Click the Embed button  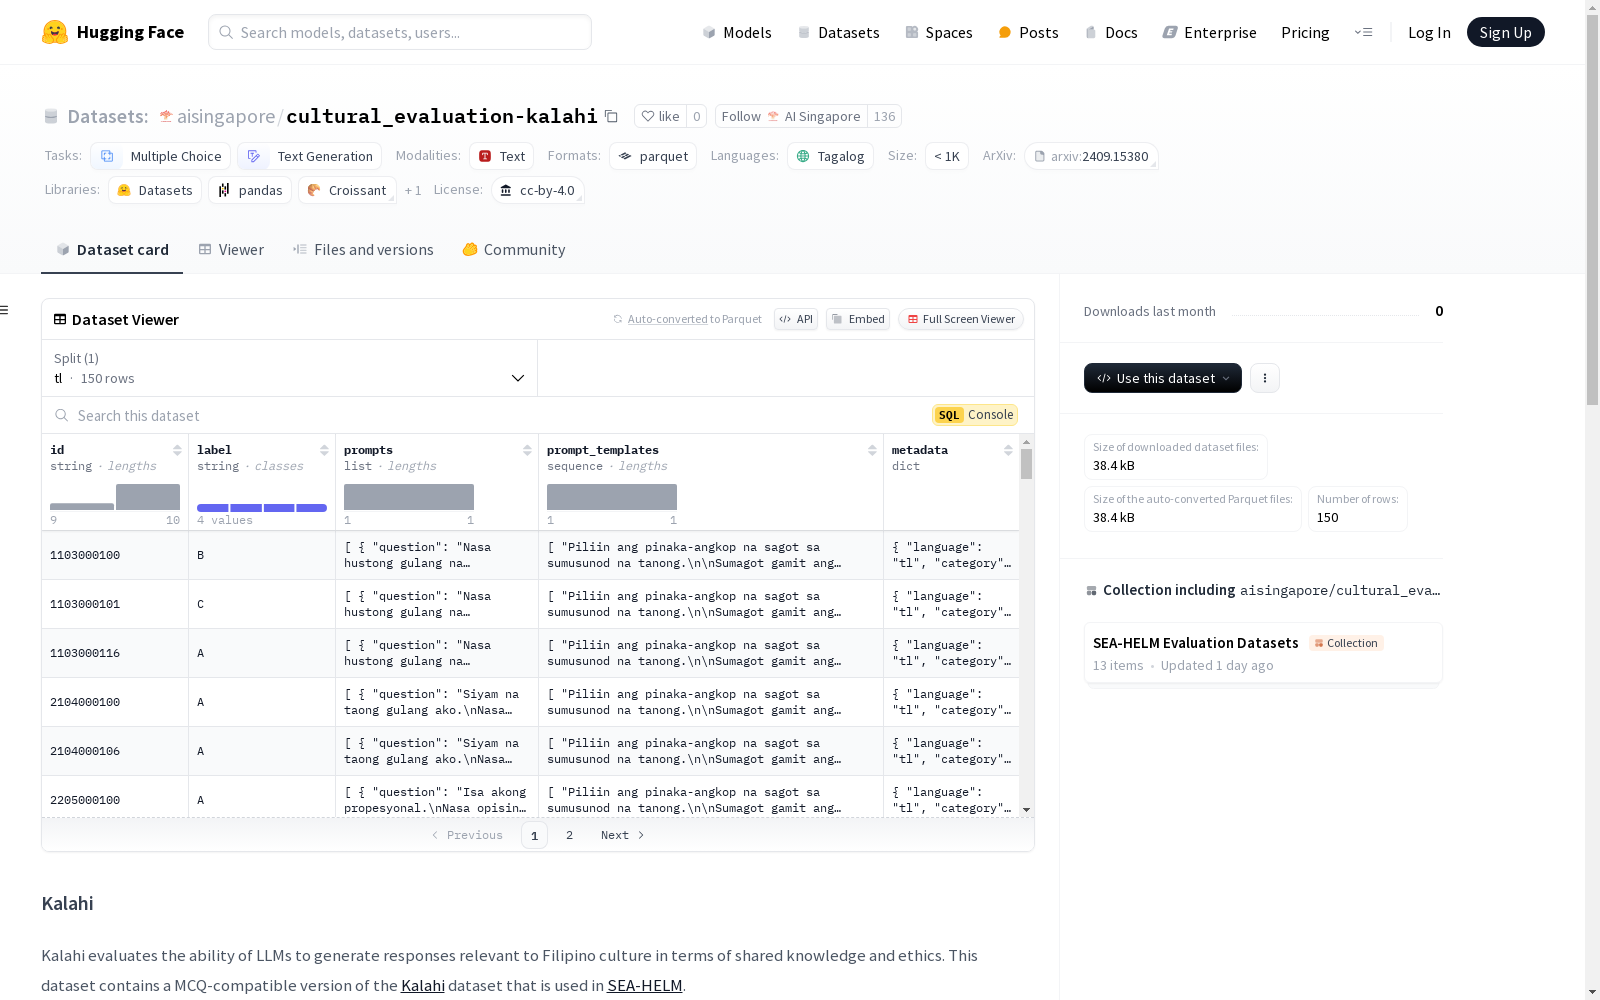[x=858, y=319]
